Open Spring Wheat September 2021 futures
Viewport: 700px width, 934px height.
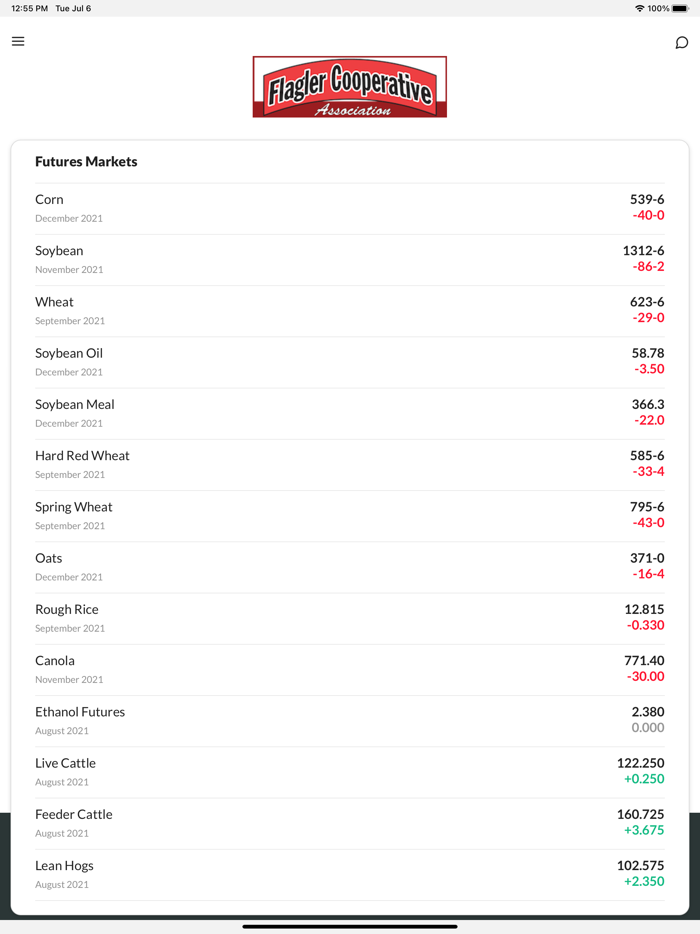[350, 515]
